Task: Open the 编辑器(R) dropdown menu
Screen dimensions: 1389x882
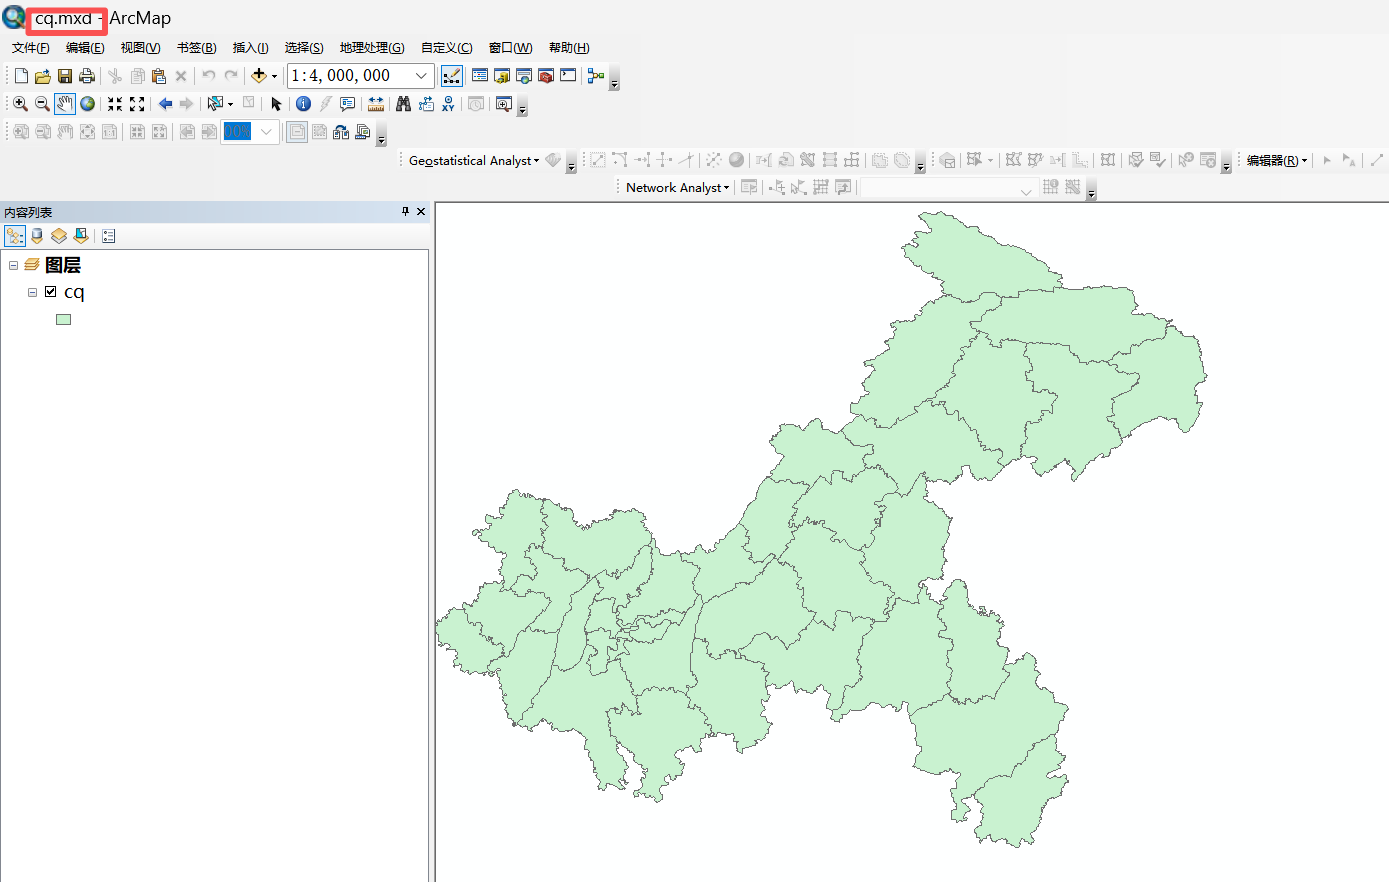Action: [1277, 160]
